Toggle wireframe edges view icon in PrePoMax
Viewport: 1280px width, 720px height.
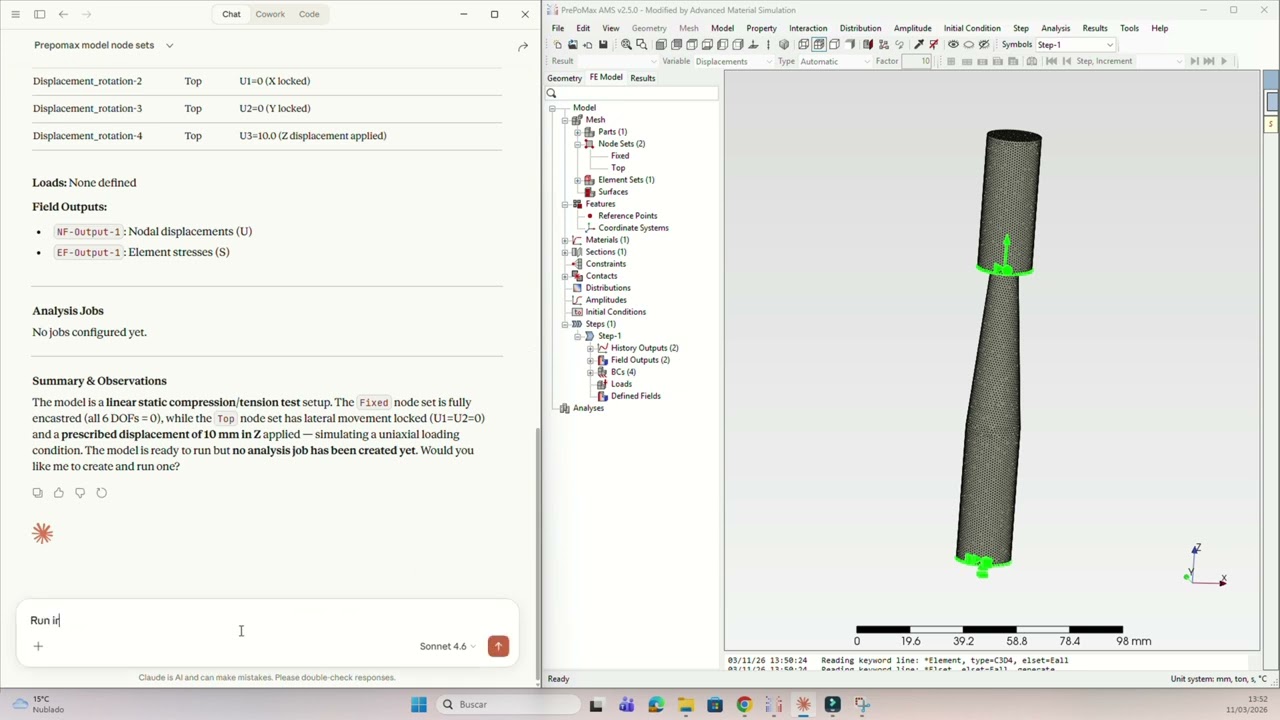[x=803, y=45]
